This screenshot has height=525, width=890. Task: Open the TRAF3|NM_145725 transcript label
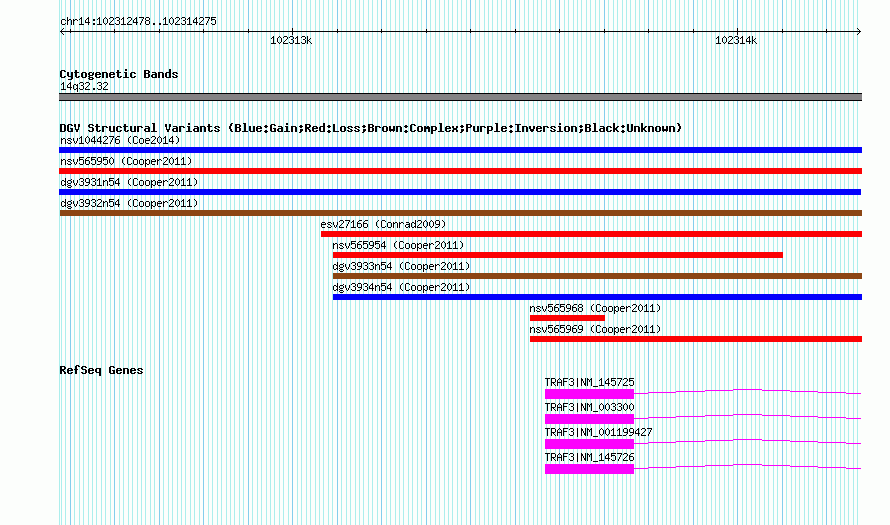(x=589, y=383)
